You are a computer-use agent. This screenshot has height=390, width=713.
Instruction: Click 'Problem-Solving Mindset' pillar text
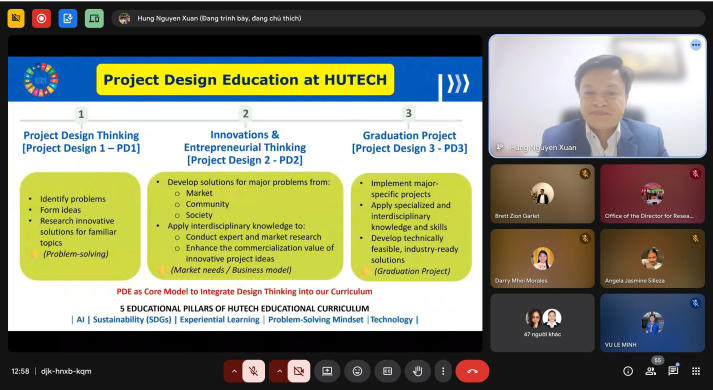coord(316,320)
